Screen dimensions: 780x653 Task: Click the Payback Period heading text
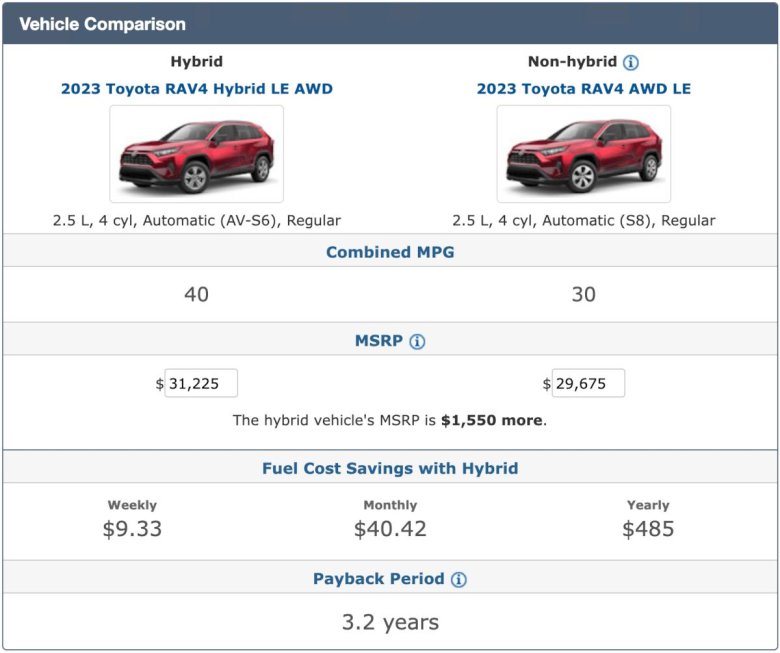(378, 579)
